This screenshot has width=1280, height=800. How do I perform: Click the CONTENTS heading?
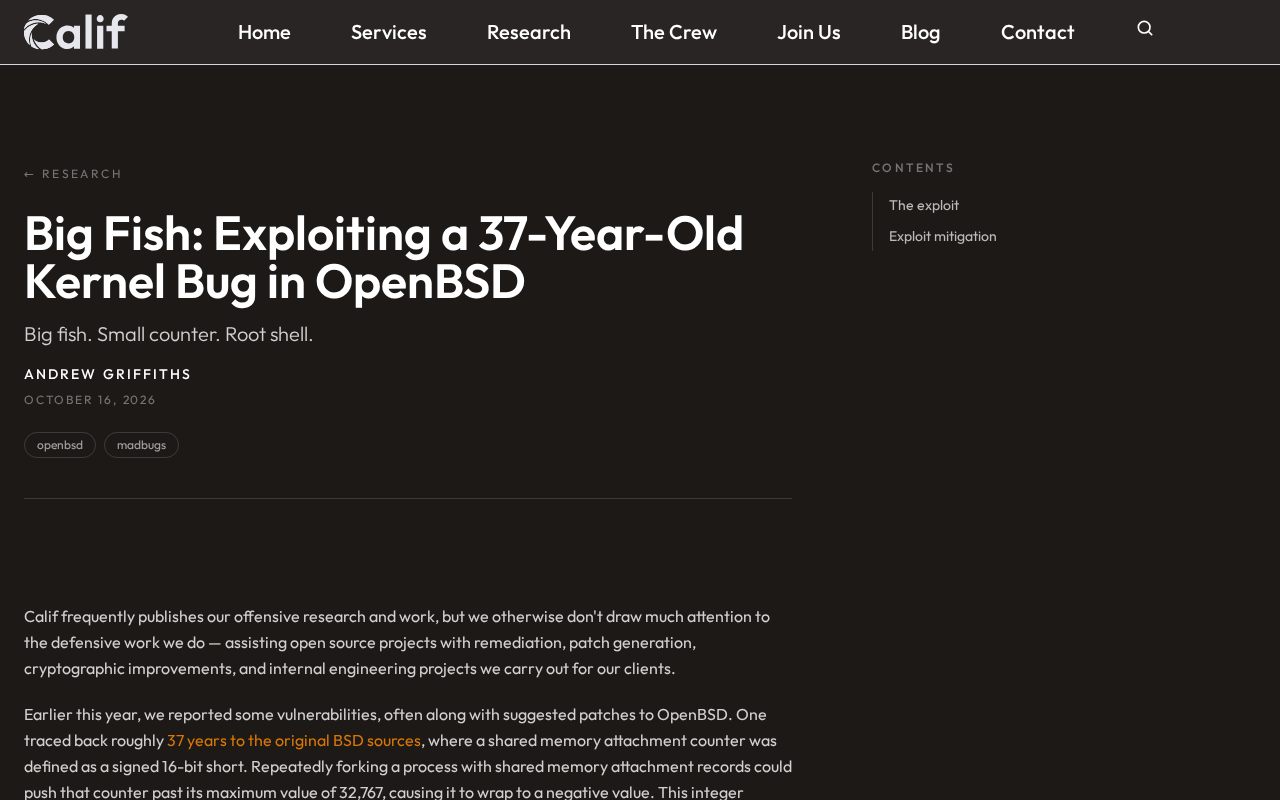pos(913,168)
